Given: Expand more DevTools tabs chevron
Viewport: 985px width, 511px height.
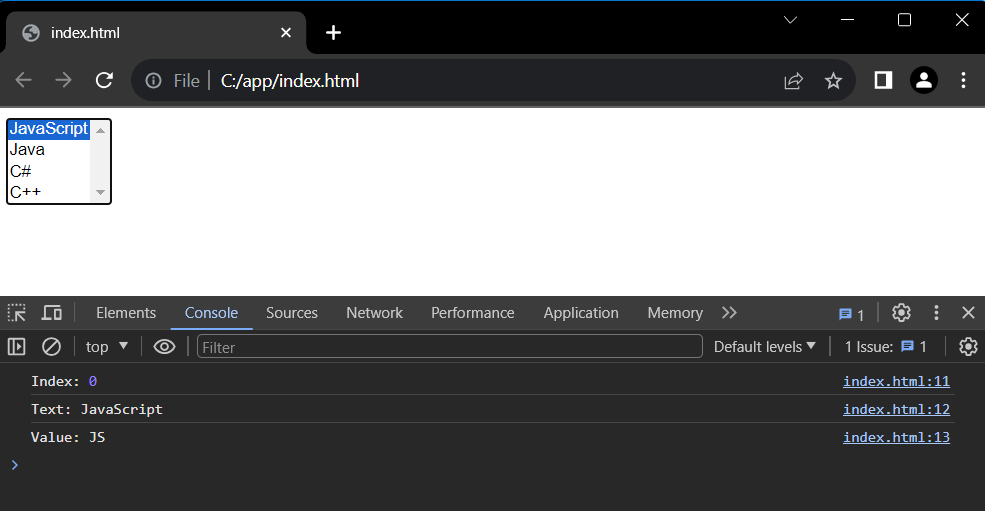Looking at the screenshot, I should [729, 313].
